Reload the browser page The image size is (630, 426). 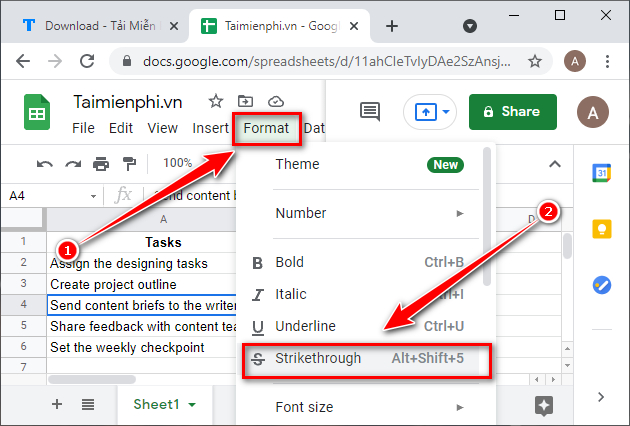click(x=87, y=61)
